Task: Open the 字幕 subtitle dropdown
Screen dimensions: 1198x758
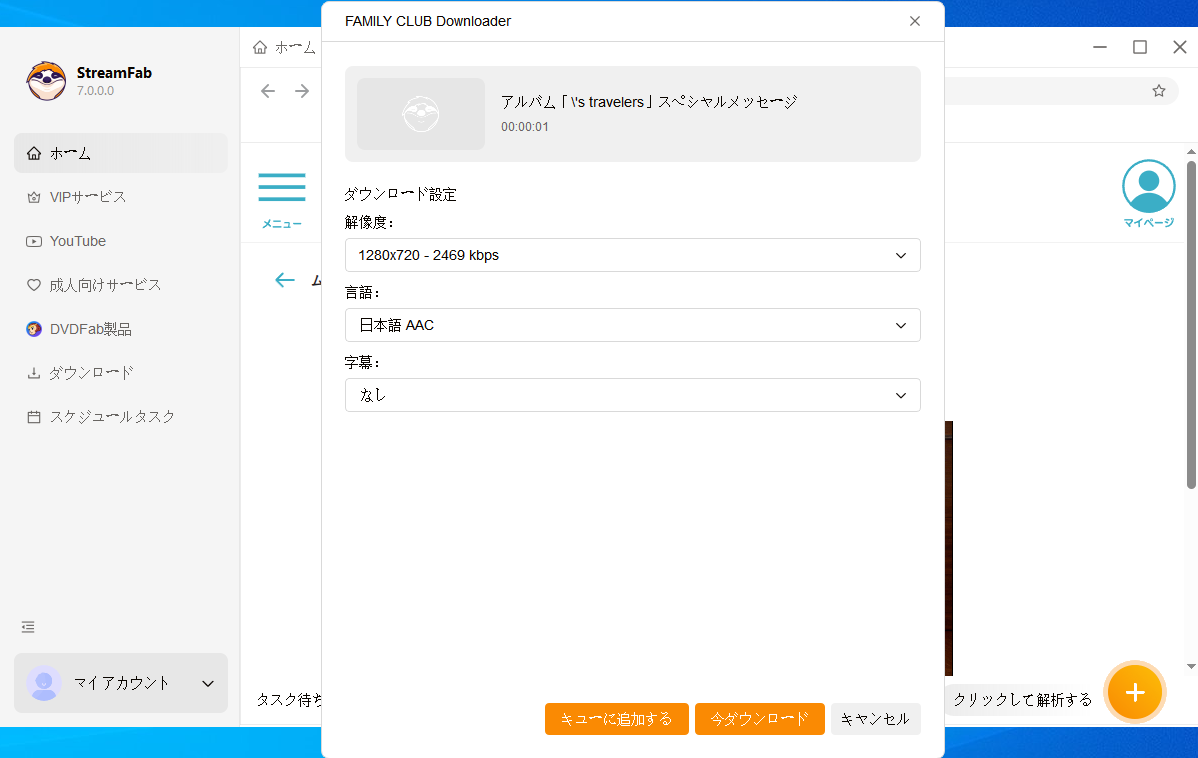Action: 632,395
